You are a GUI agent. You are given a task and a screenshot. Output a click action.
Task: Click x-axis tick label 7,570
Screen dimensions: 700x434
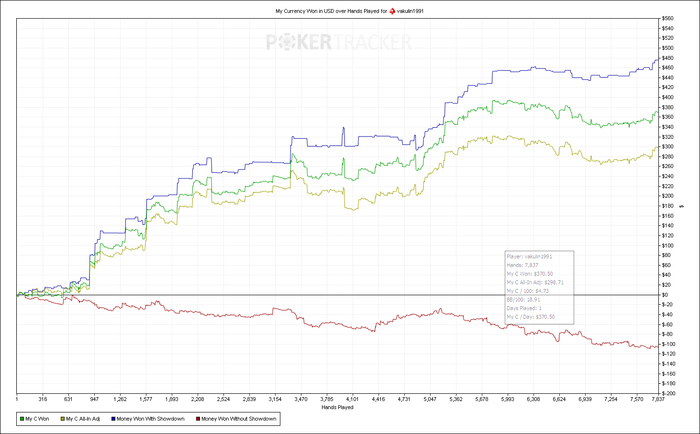click(x=637, y=399)
